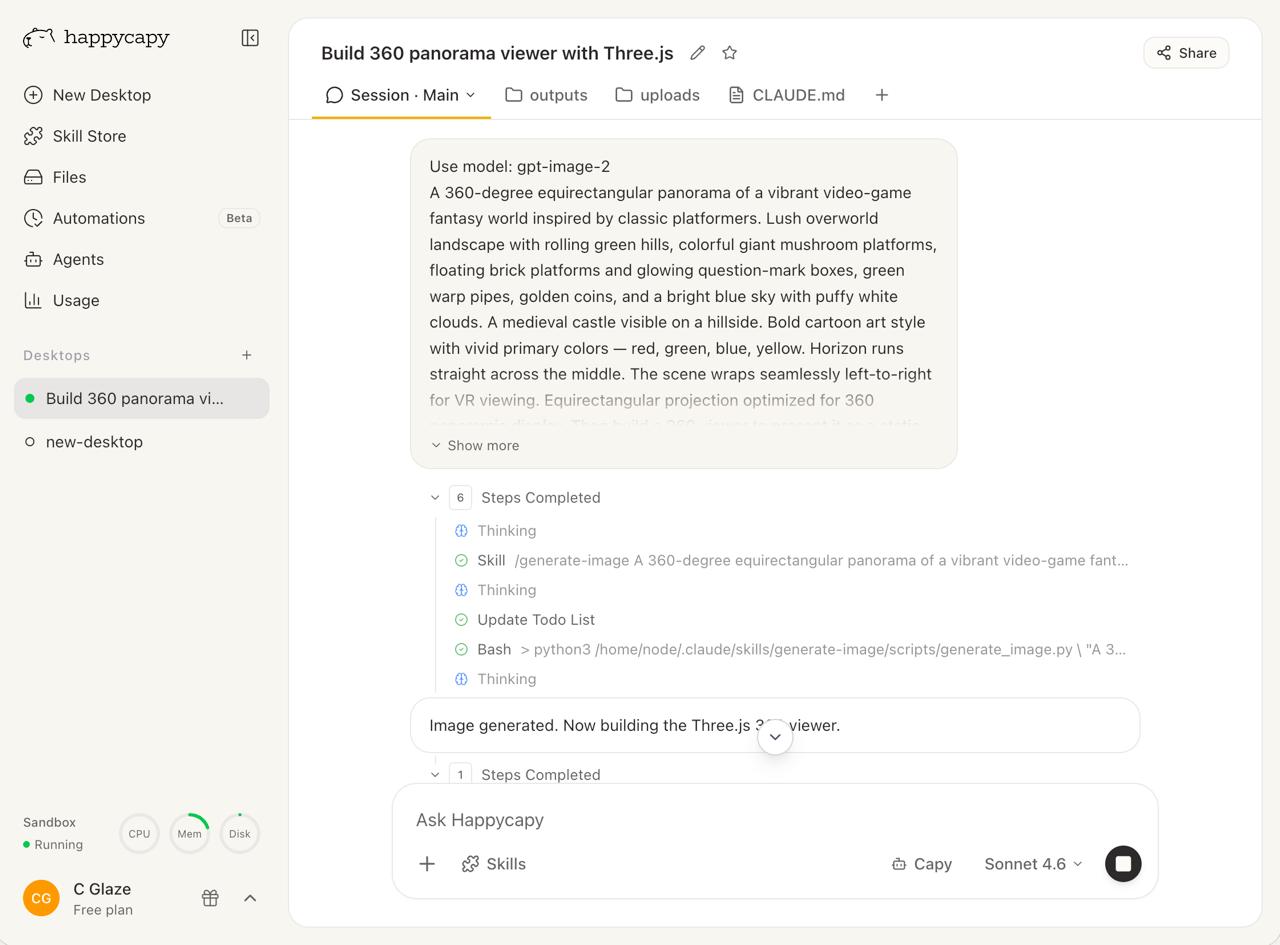Collapse the 6 Steps Completed section

pos(435,498)
